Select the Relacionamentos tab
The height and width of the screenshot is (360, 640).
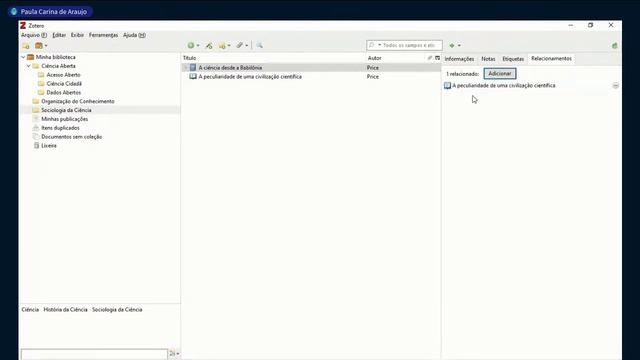point(551,59)
